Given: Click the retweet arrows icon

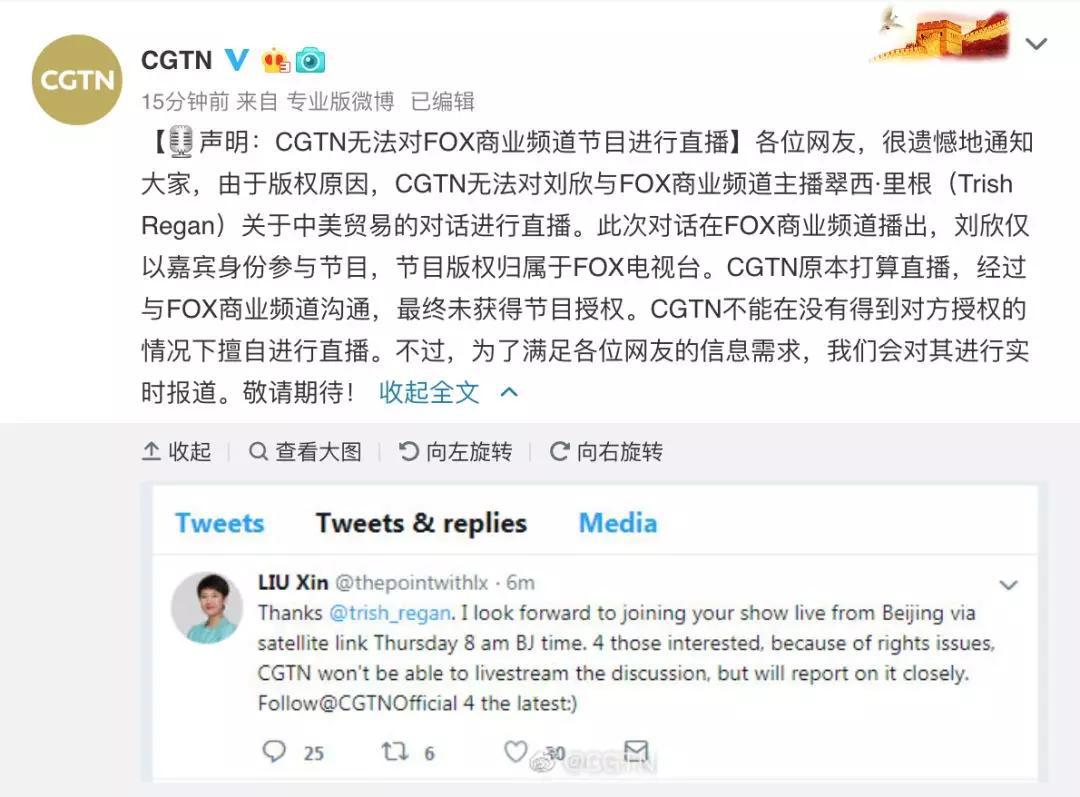Looking at the screenshot, I should point(395,751).
